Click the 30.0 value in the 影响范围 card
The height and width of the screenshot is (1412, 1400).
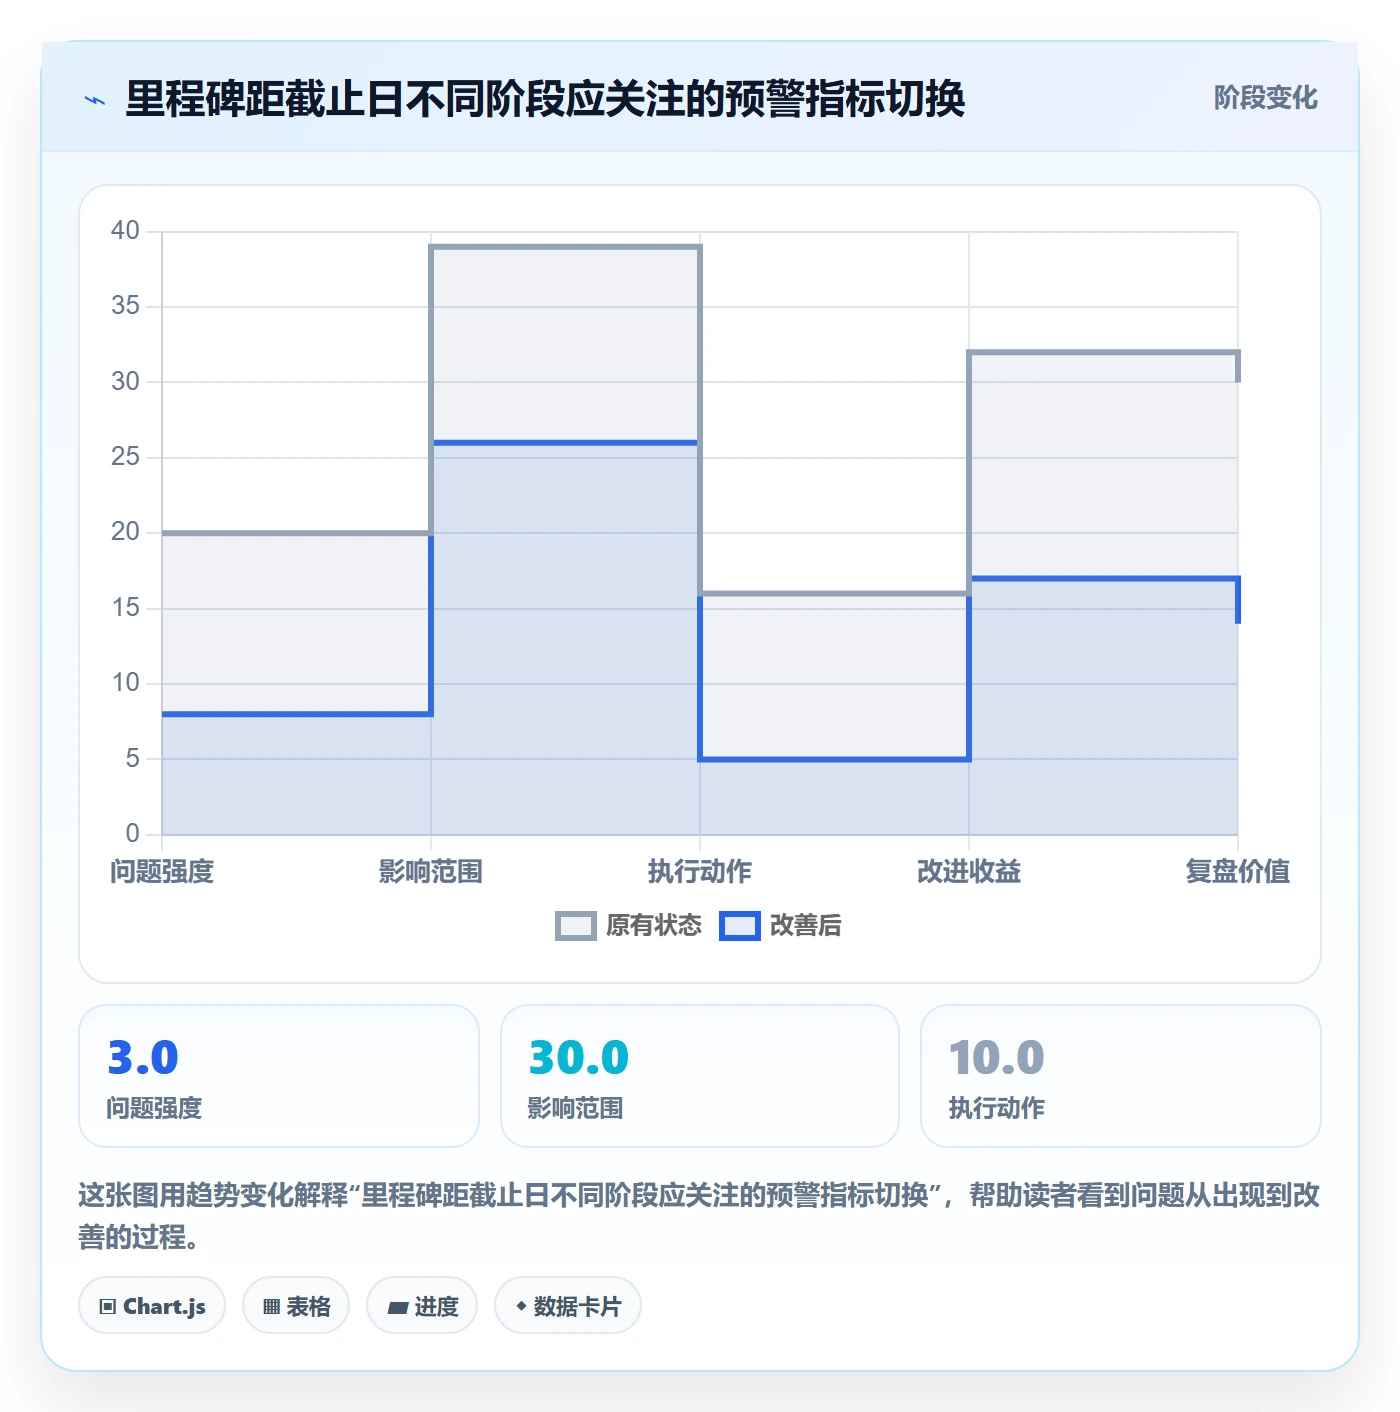(x=579, y=1058)
